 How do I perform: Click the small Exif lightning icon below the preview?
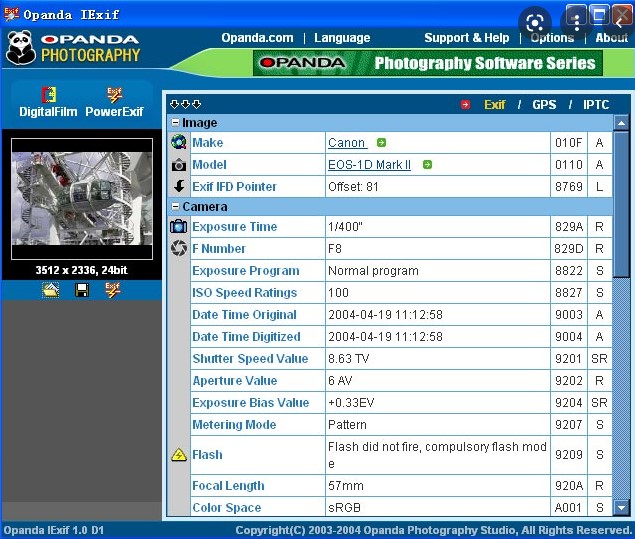coord(113,290)
